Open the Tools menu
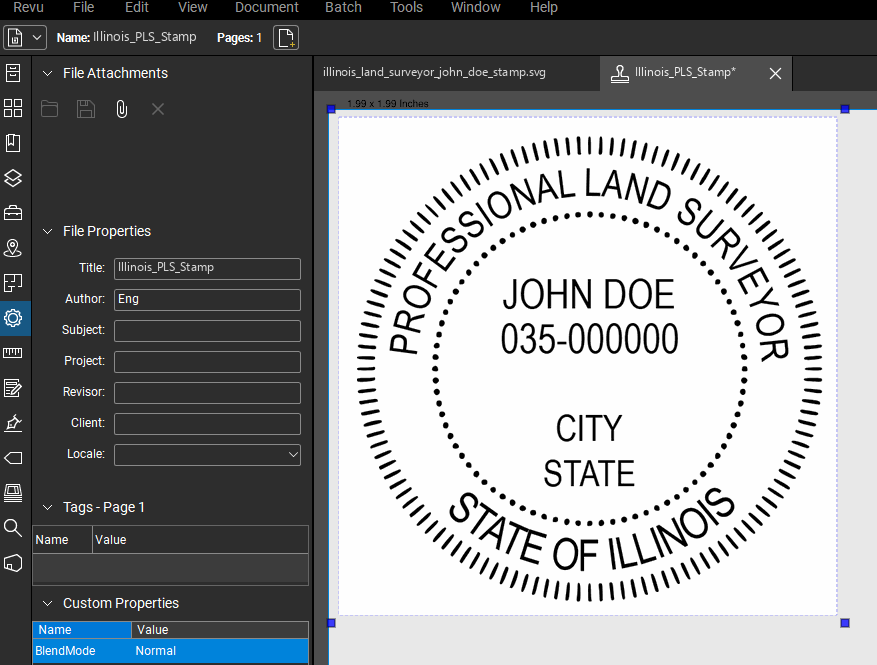This screenshot has height=665, width=877. [x=406, y=7]
